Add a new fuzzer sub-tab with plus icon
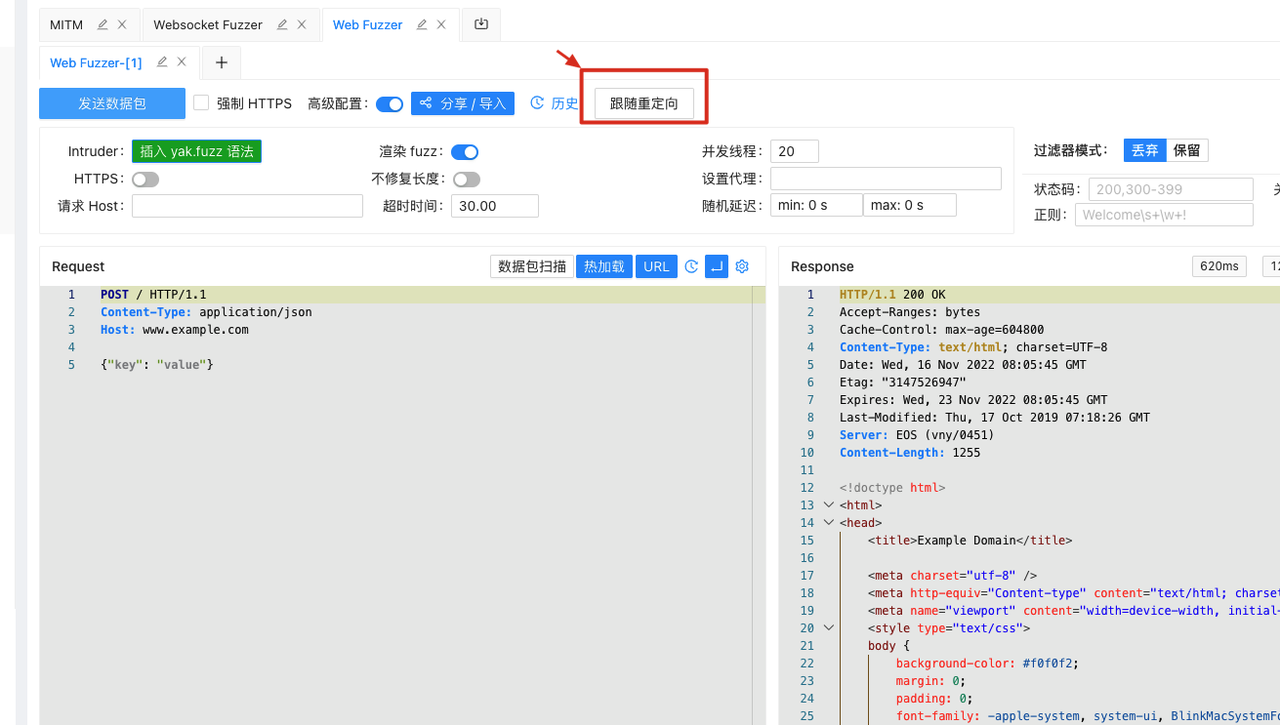 coord(221,62)
